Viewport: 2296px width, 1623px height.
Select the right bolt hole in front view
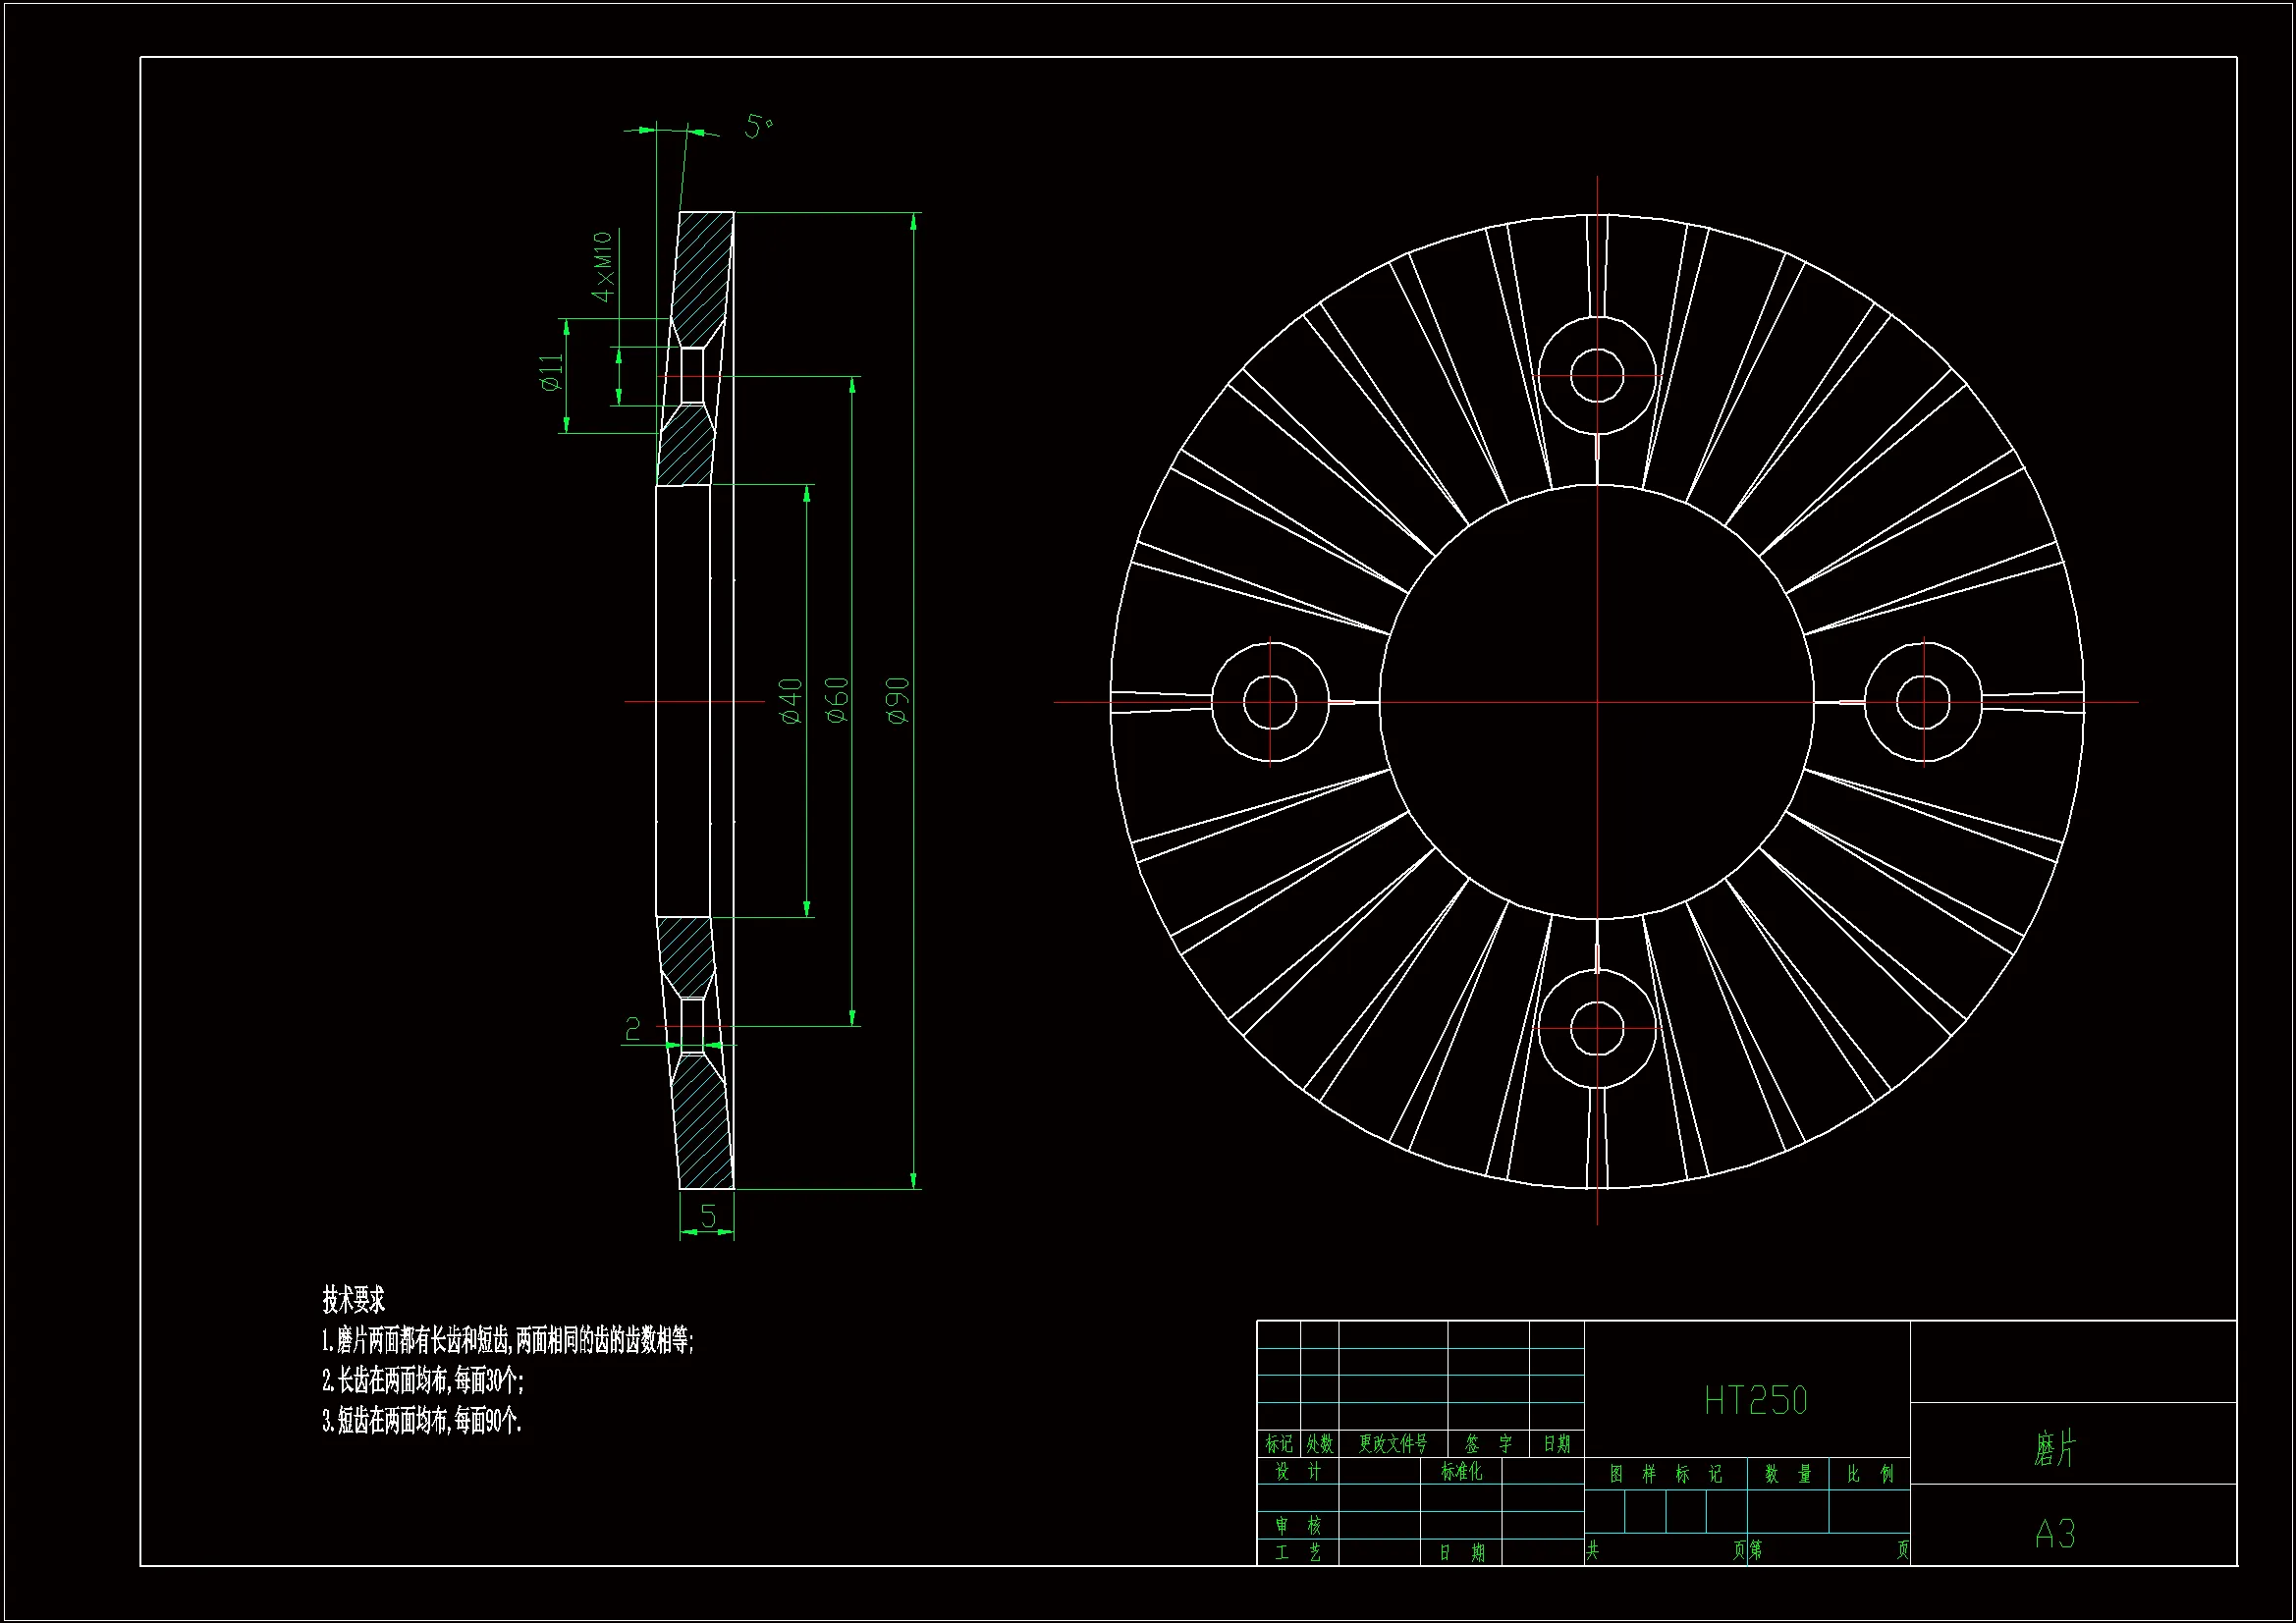[x=1922, y=702]
